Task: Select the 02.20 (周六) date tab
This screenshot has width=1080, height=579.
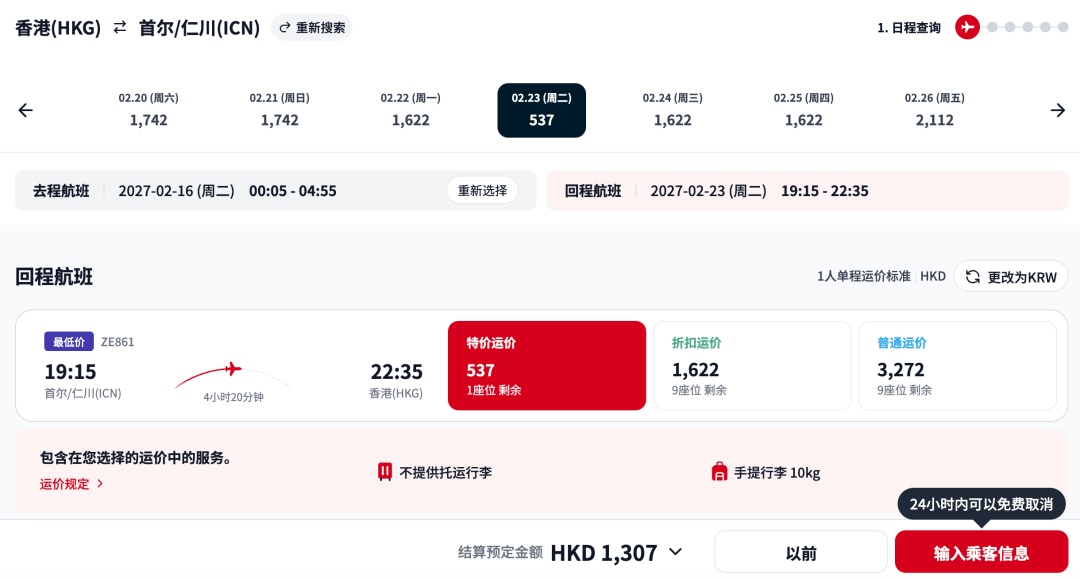Action: (x=149, y=110)
